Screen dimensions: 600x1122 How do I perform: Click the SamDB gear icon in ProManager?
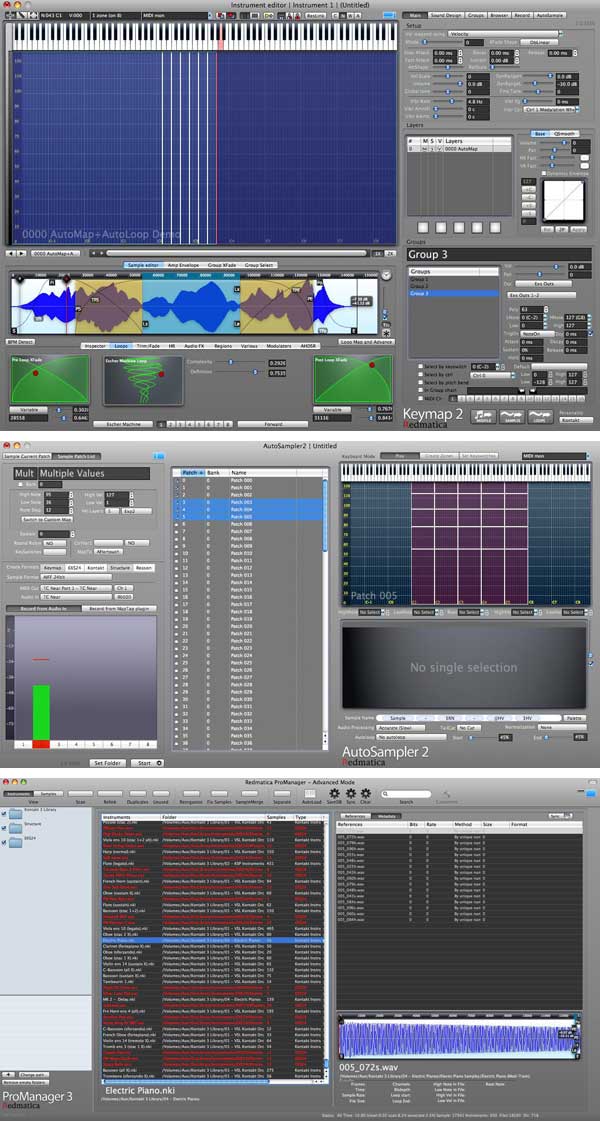pyautogui.click(x=334, y=794)
